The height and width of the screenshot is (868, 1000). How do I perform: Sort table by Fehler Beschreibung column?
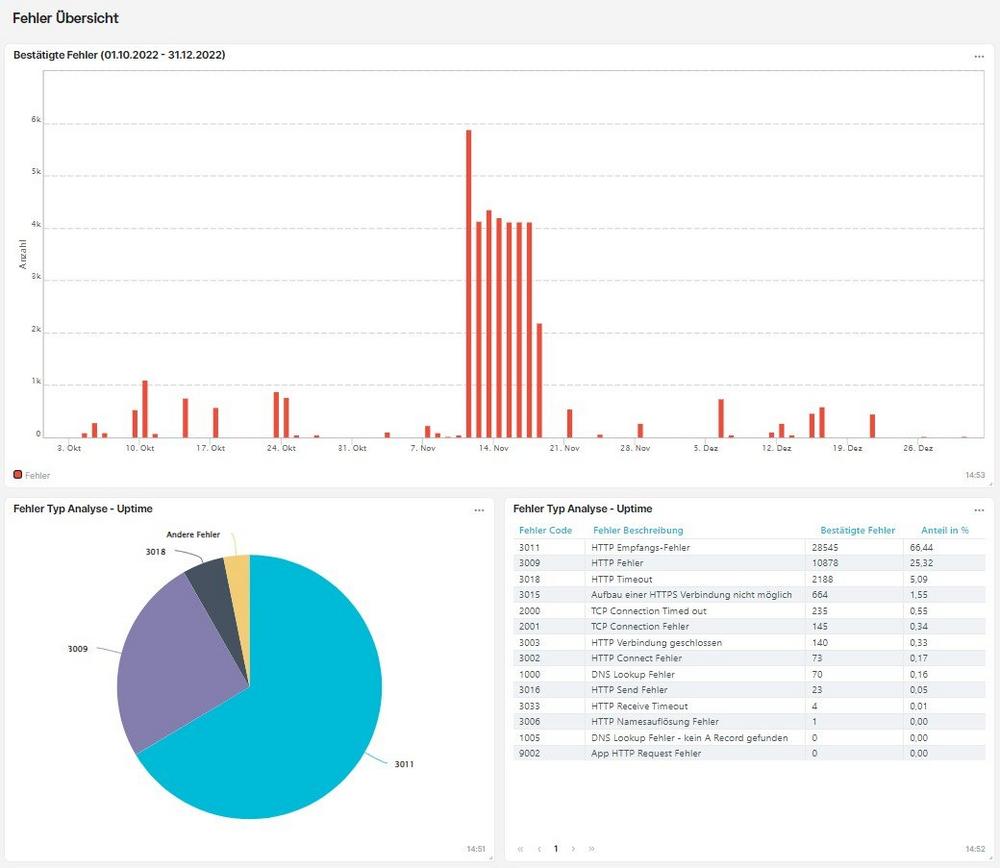coord(637,530)
